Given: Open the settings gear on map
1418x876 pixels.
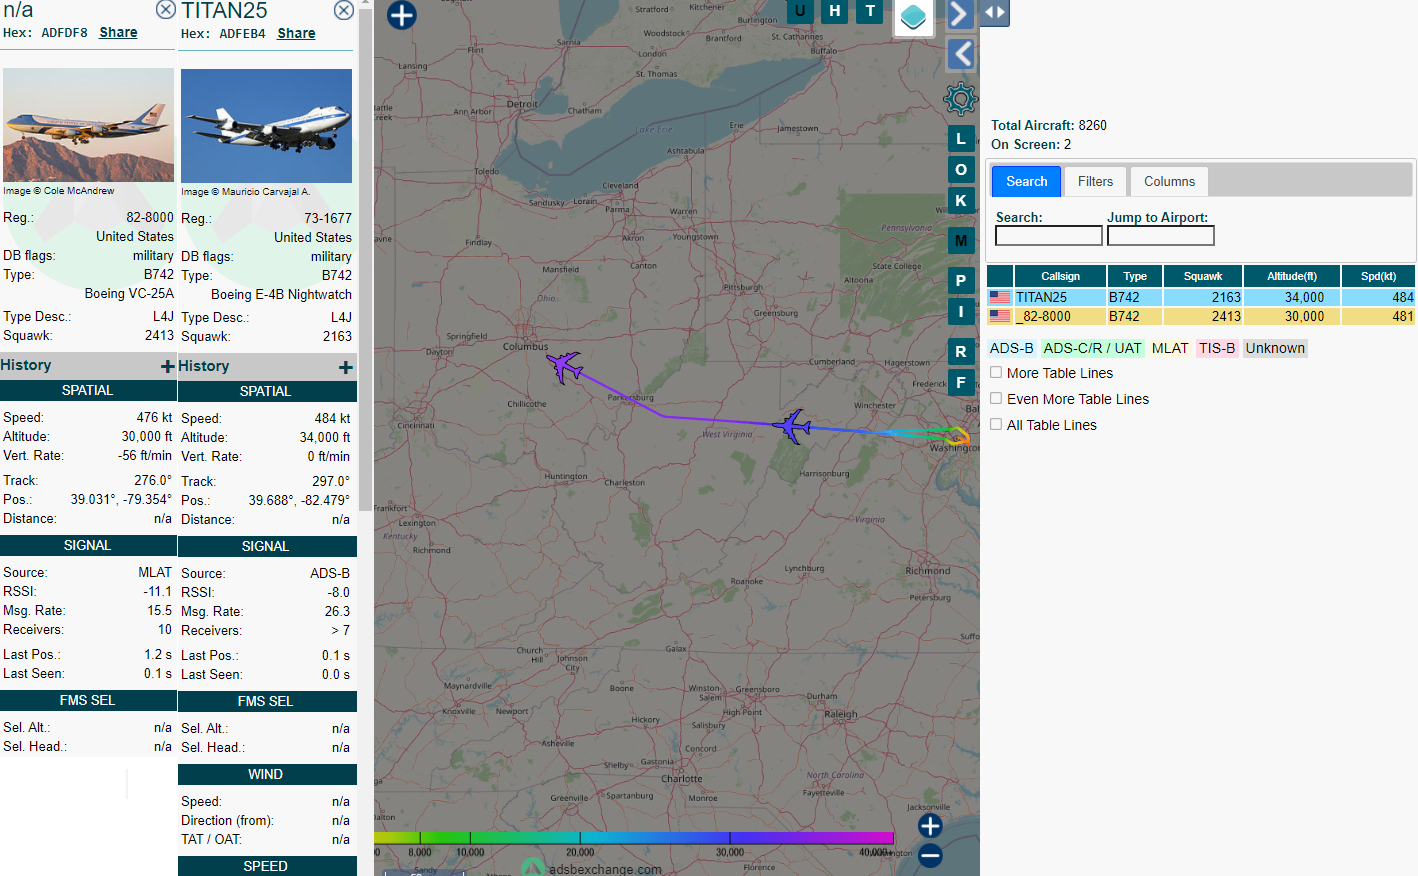Looking at the screenshot, I should coord(960,98).
